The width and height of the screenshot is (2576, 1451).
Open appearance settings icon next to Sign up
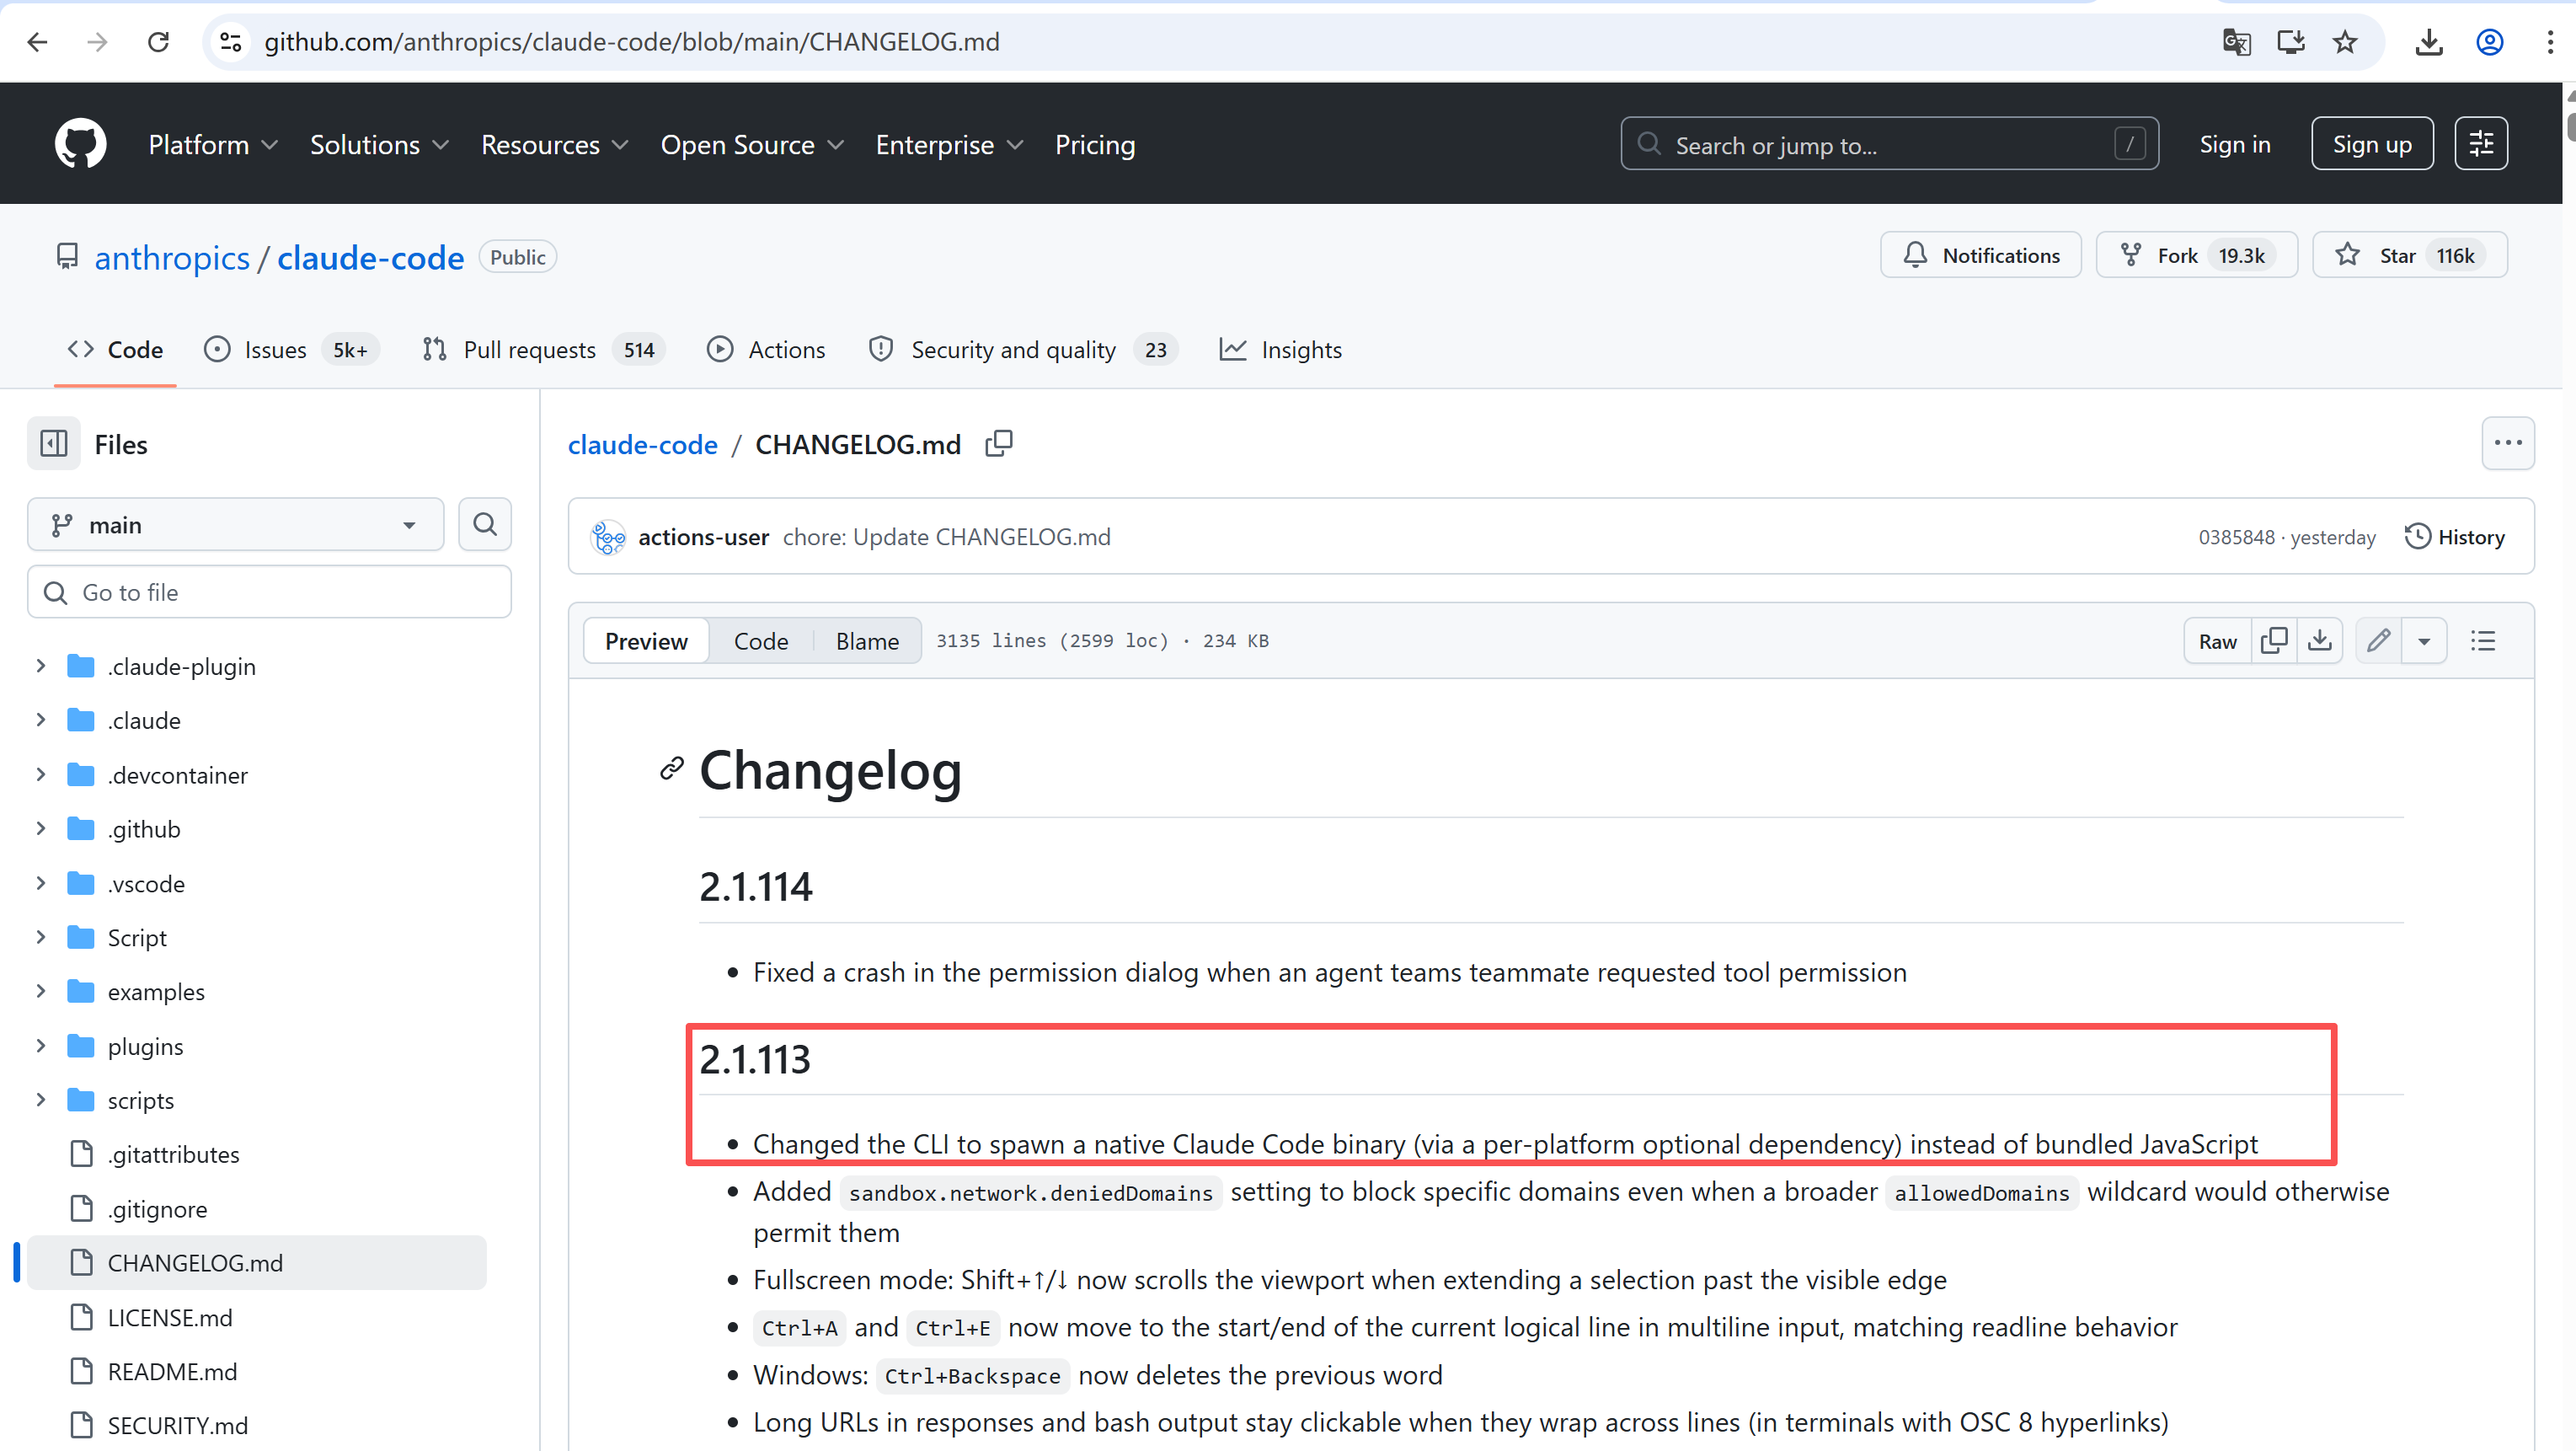coord(2481,144)
